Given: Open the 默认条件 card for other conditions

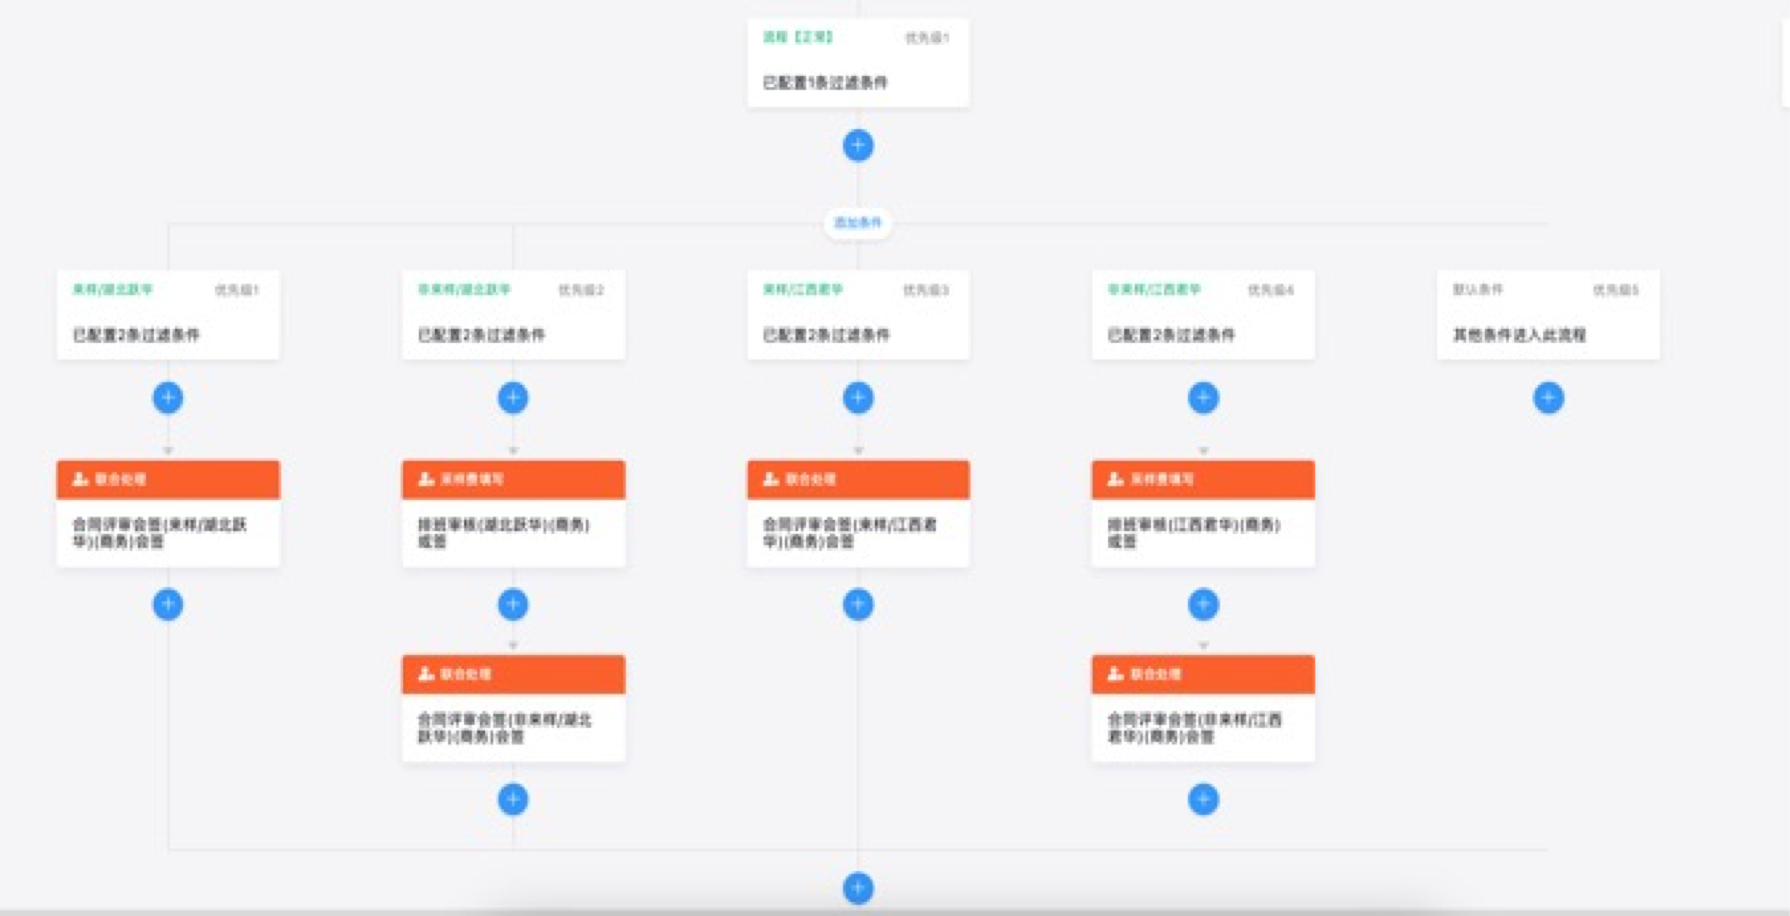Looking at the screenshot, I should click(x=1548, y=315).
